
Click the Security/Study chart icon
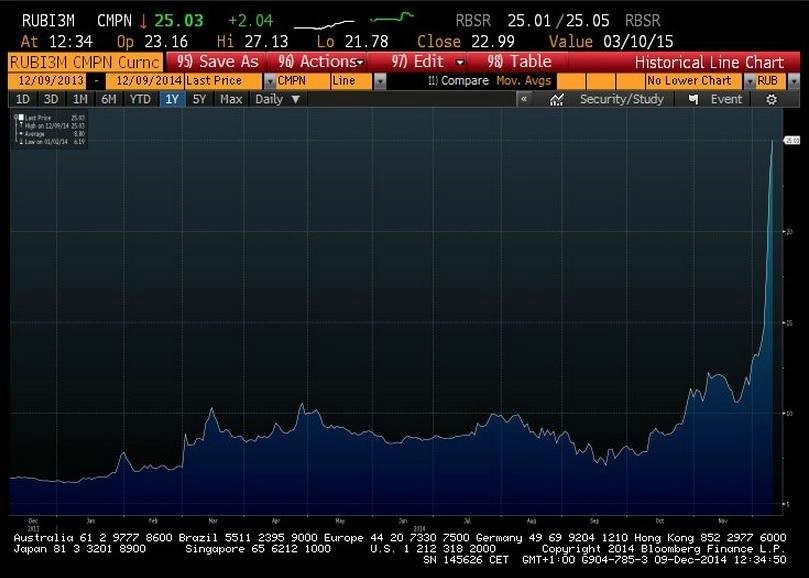pos(556,100)
